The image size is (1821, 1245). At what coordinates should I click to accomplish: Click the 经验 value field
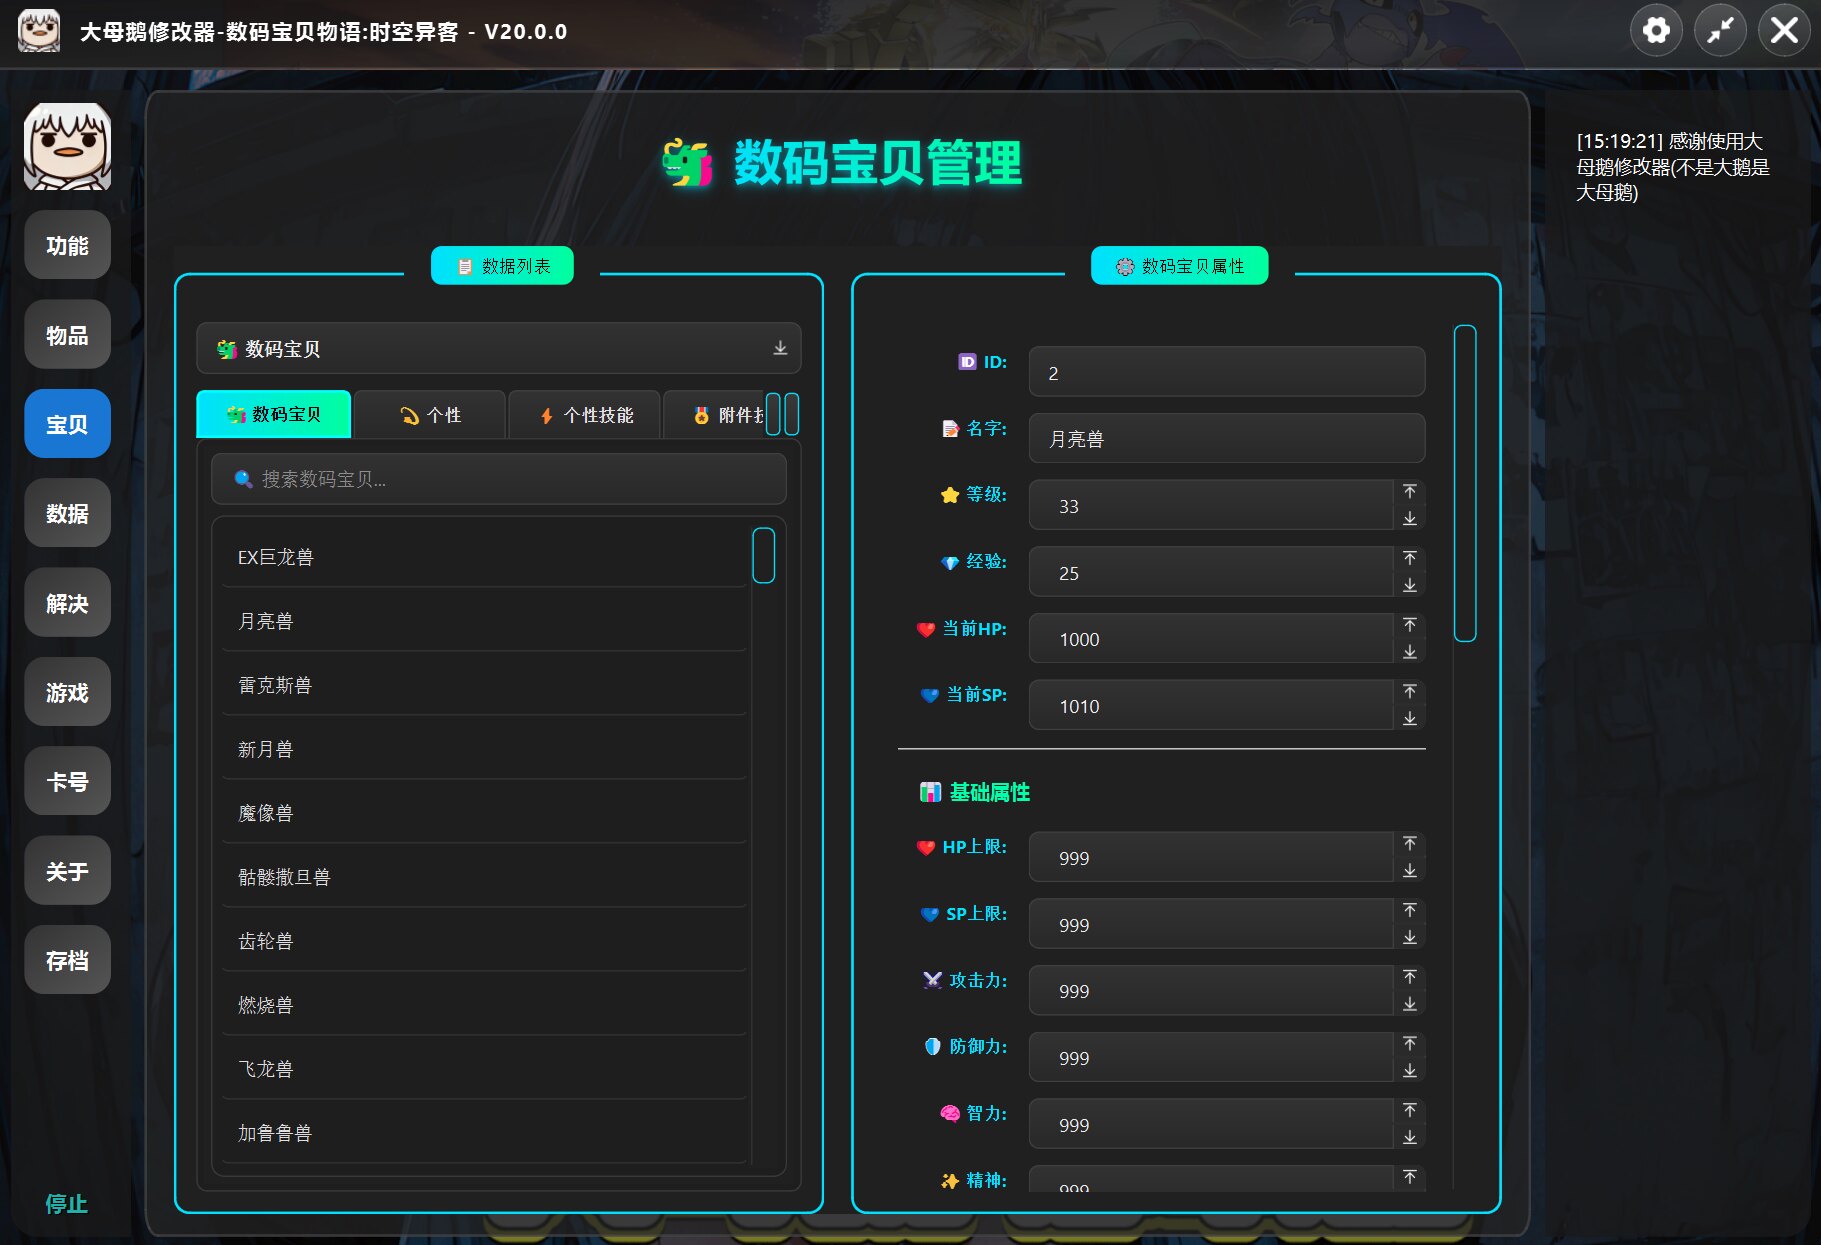[x=1210, y=572]
